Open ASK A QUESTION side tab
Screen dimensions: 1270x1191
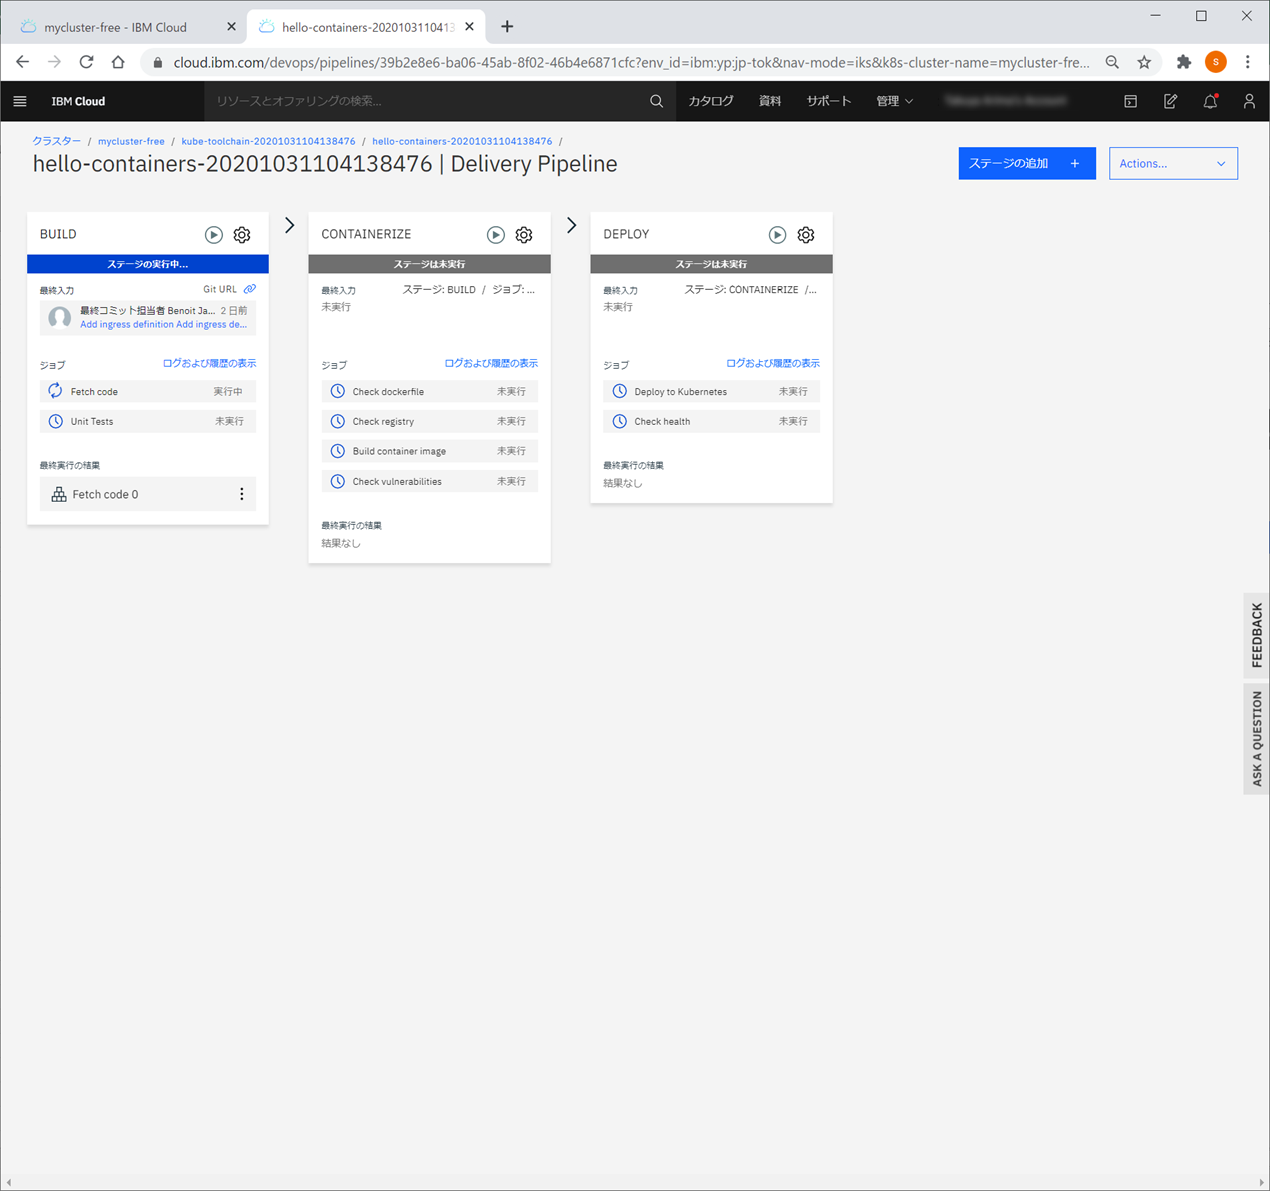click(1257, 739)
